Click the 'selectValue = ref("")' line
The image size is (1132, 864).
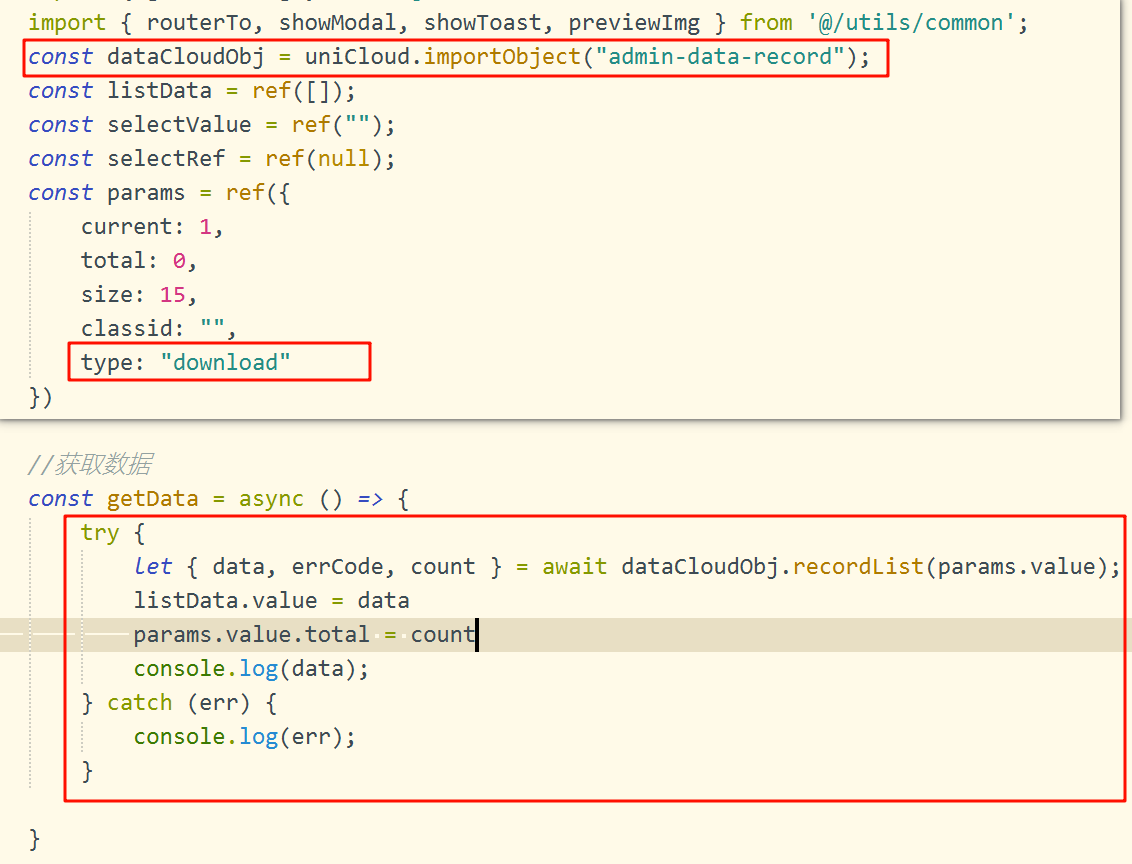pyautogui.click(x=212, y=126)
